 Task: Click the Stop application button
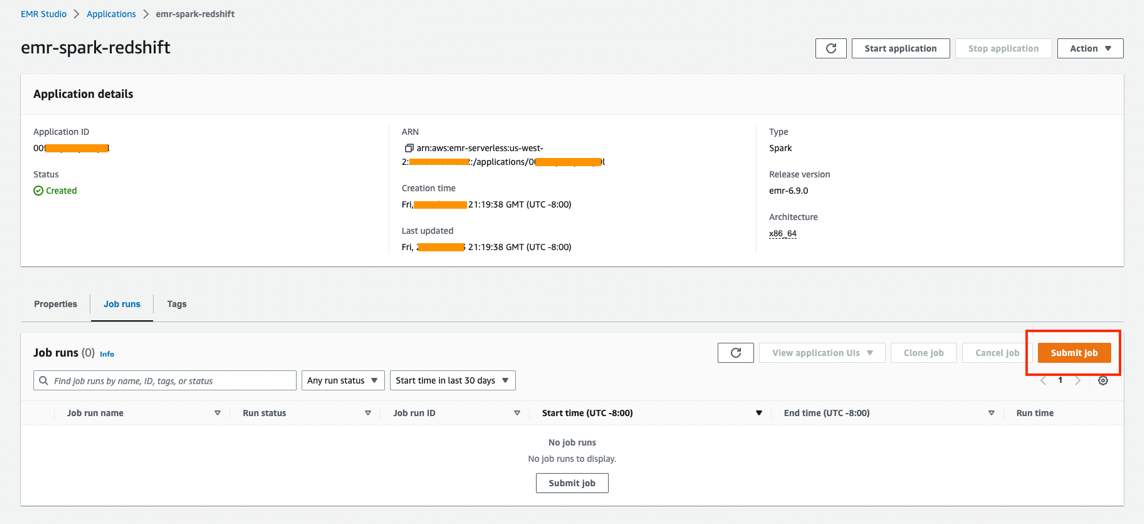pyautogui.click(x=1003, y=48)
